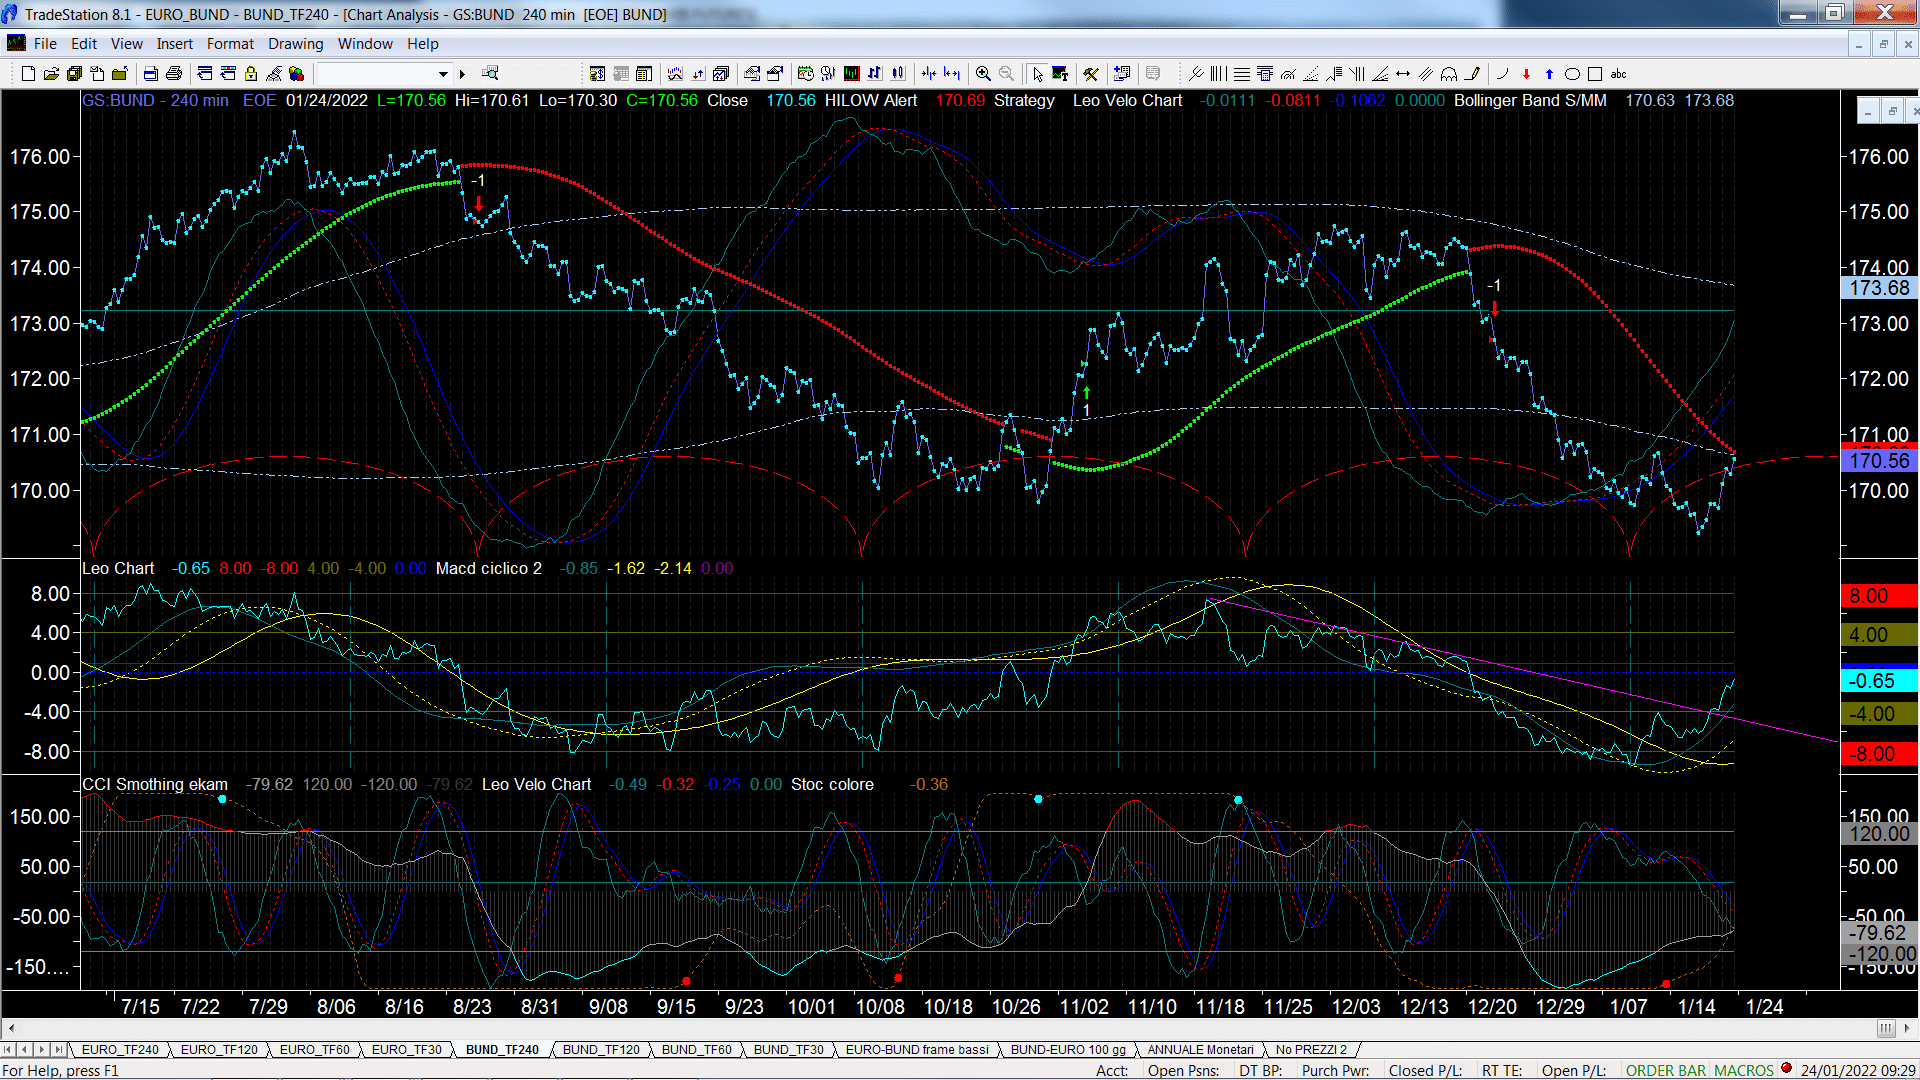Screen dimensions: 1920x1080
Task: Switch to ANNUALE Monetari tab
Action: pyautogui.click(x=1200, y=1049)
